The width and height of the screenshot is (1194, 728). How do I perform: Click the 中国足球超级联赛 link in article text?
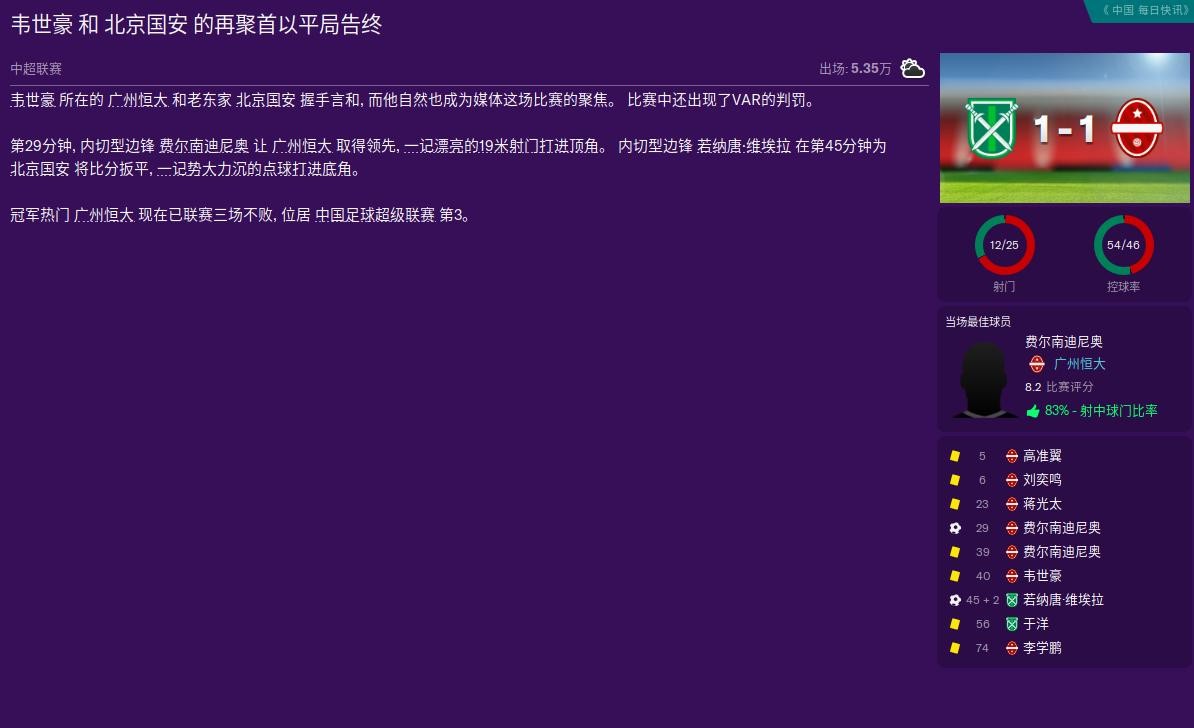click(x=375, y=215)
